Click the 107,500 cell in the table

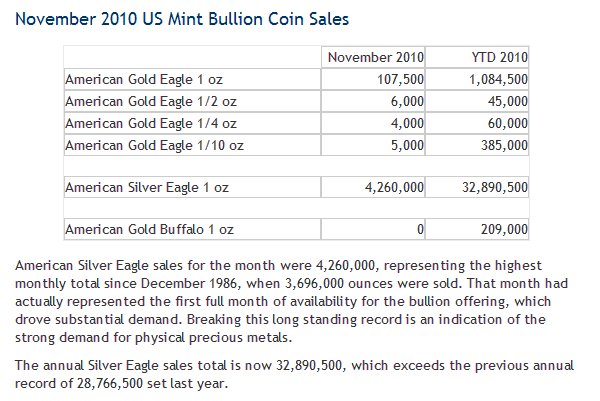pos(398,79)
